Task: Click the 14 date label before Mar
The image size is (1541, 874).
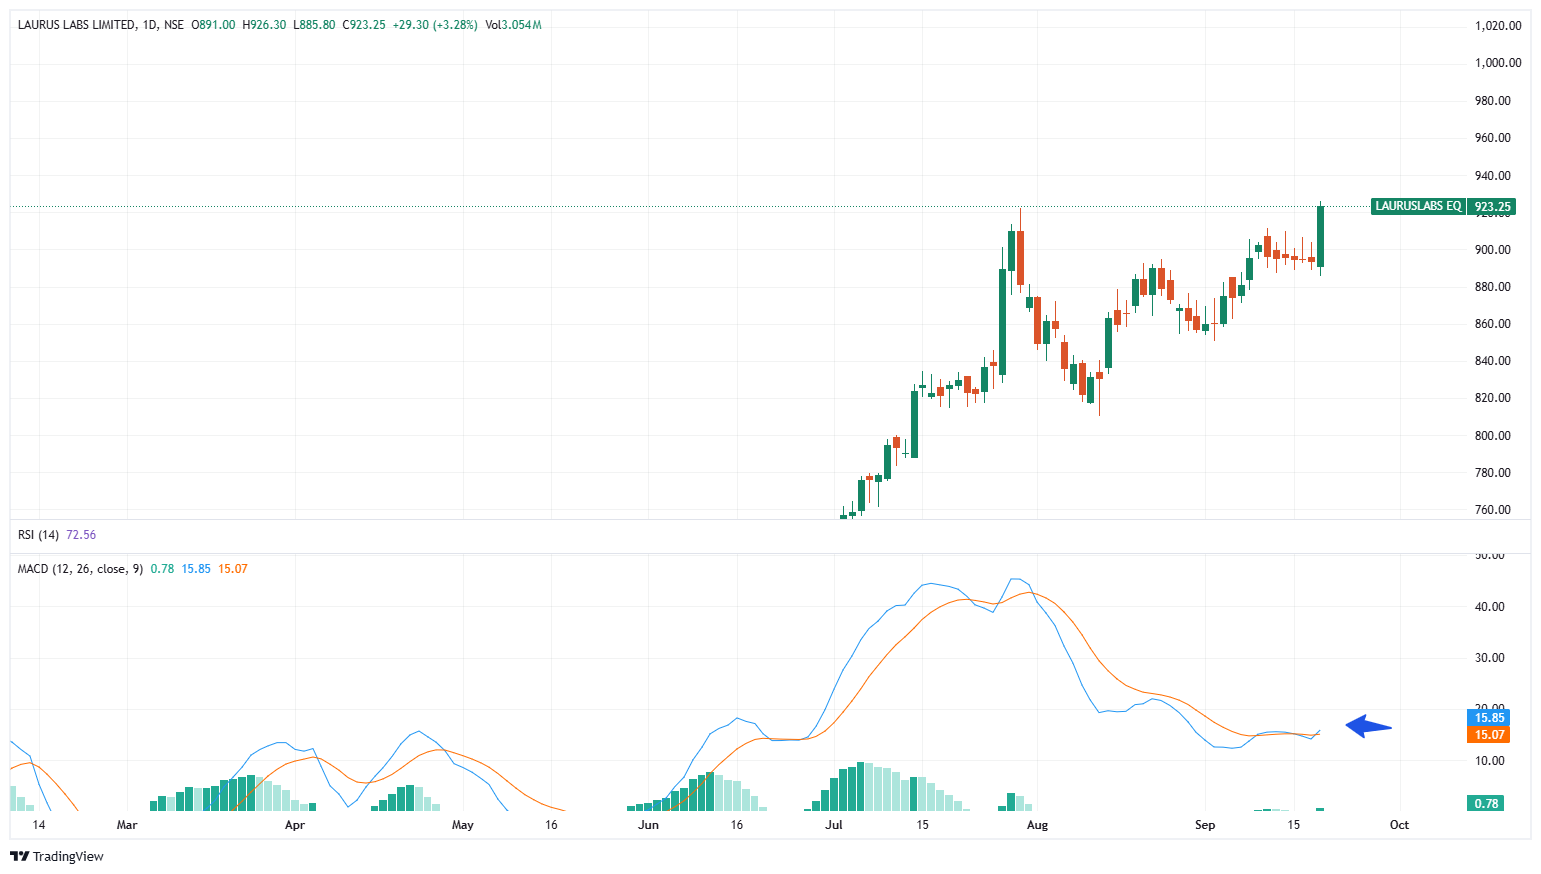Action: tap(39, 825)
